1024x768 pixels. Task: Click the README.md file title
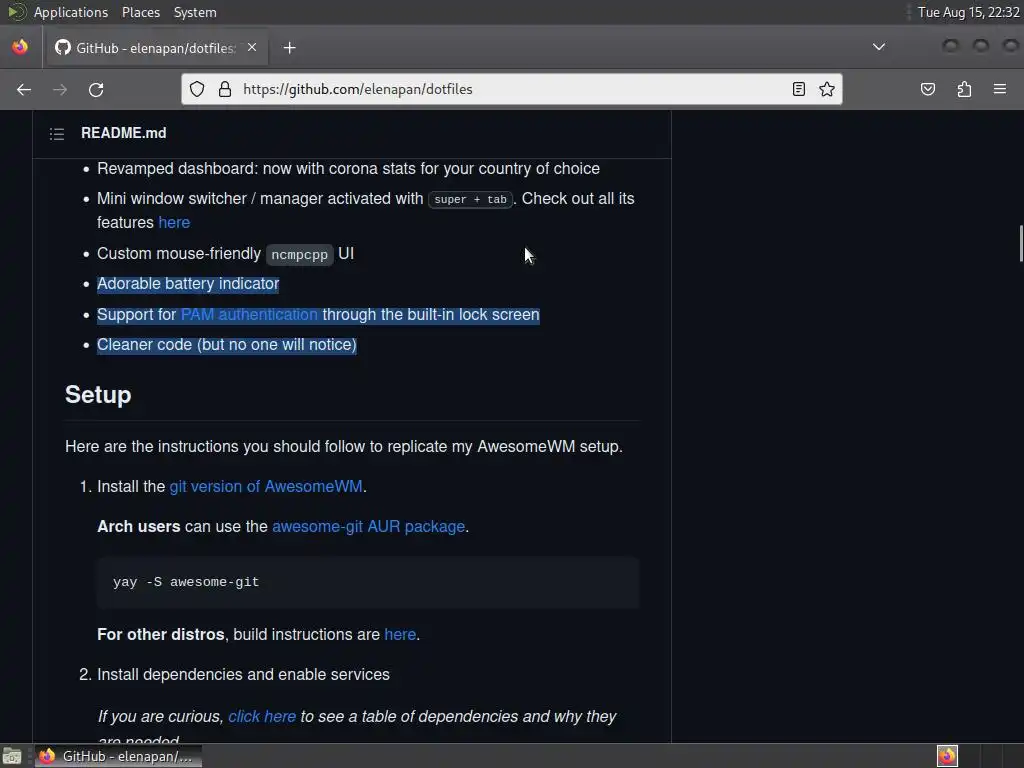[x=123, y=133]
